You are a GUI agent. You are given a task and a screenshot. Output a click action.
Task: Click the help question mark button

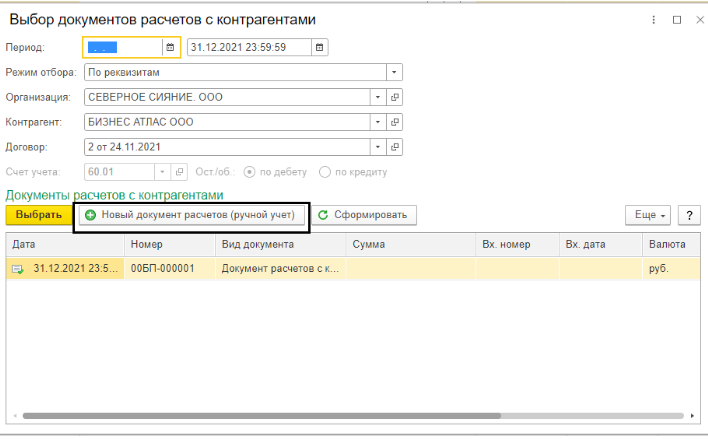click(688, 215)
